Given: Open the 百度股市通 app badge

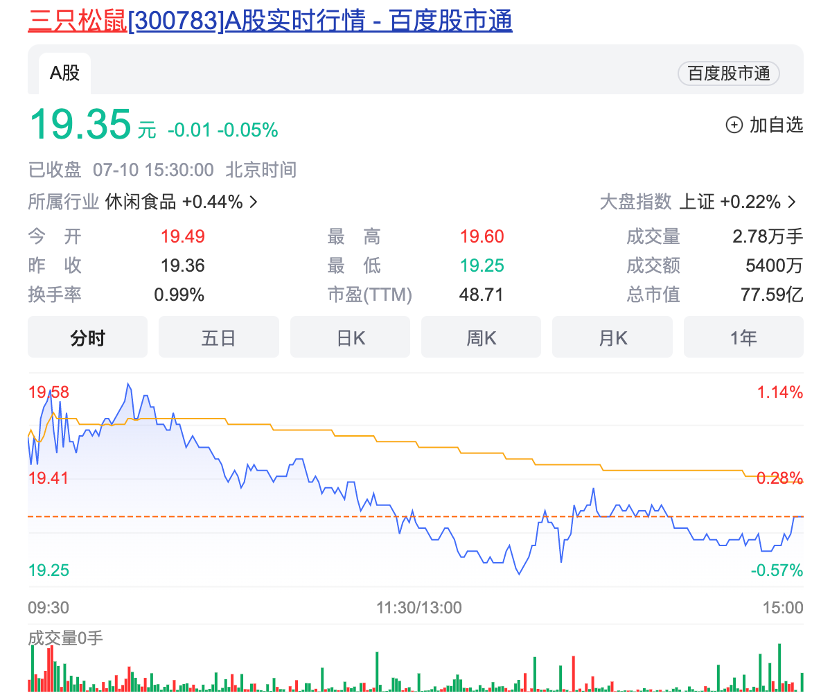Looking at the screenshot, I should [x=731, y=72].
